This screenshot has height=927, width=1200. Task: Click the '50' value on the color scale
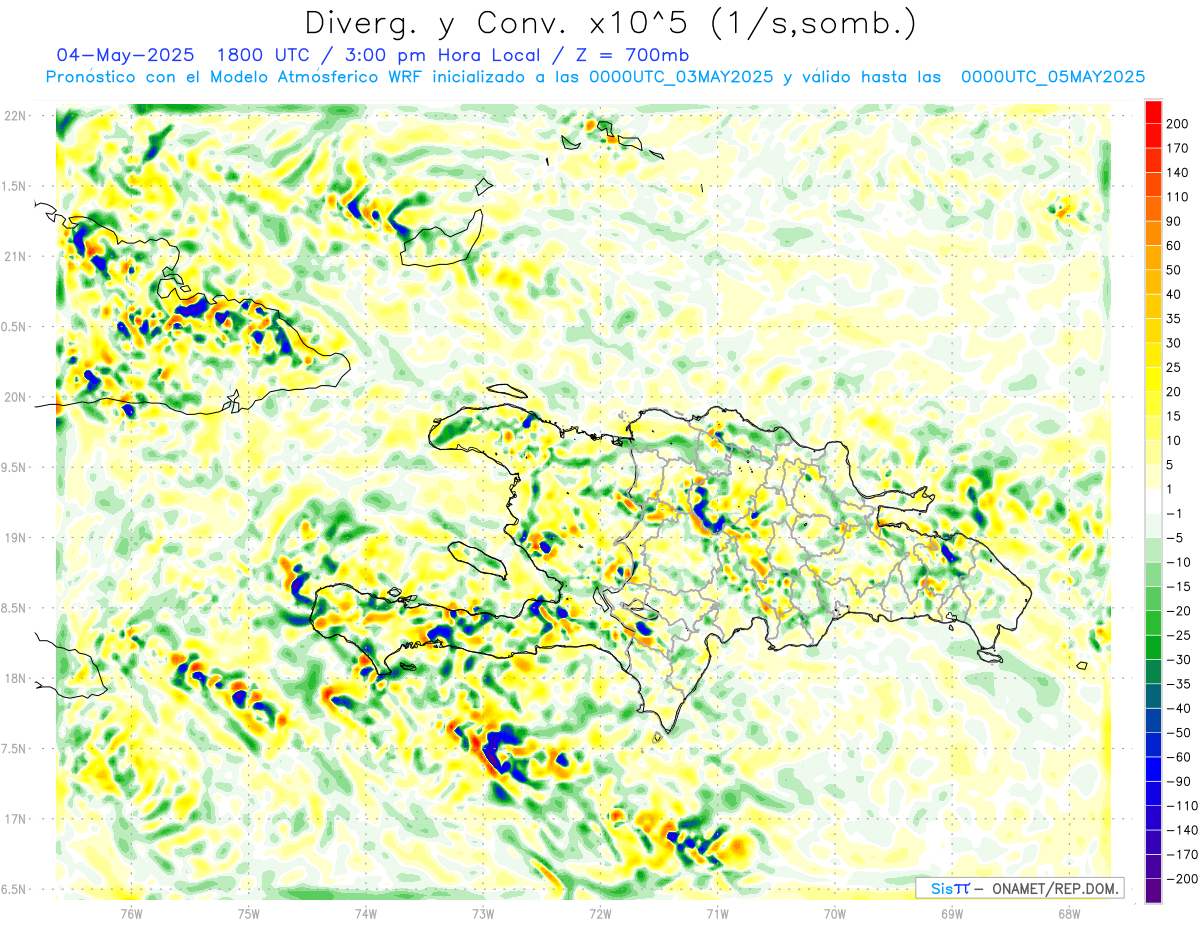pyautogui.click(x=1175, y=270)
